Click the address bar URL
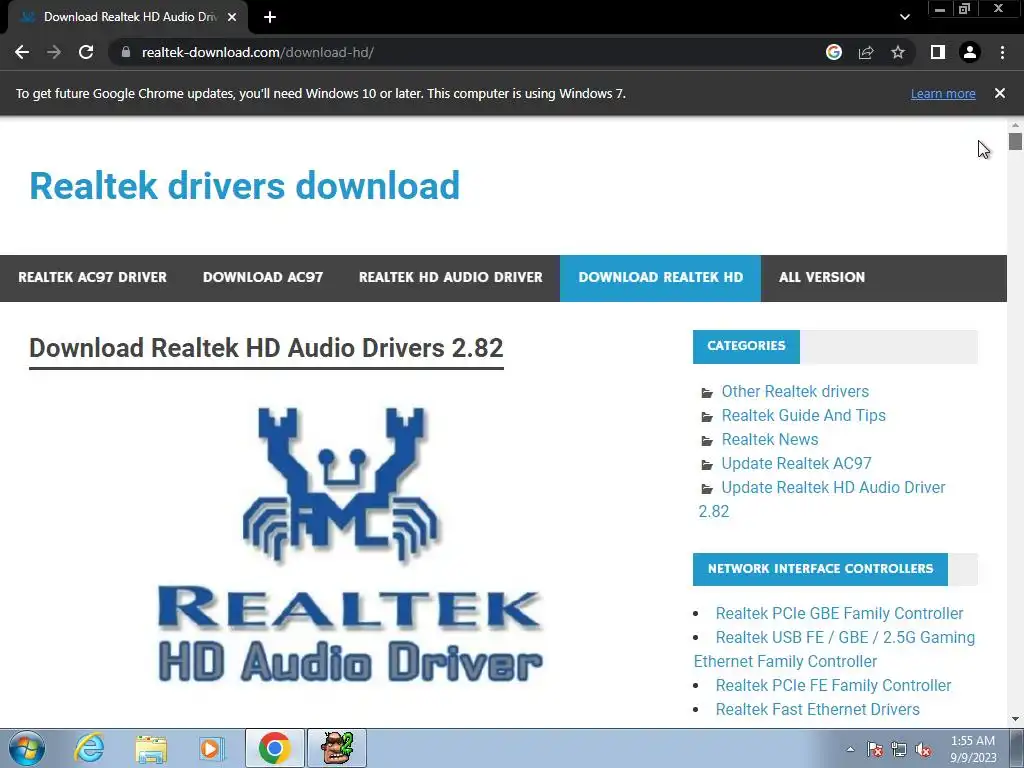 [257, 52]
